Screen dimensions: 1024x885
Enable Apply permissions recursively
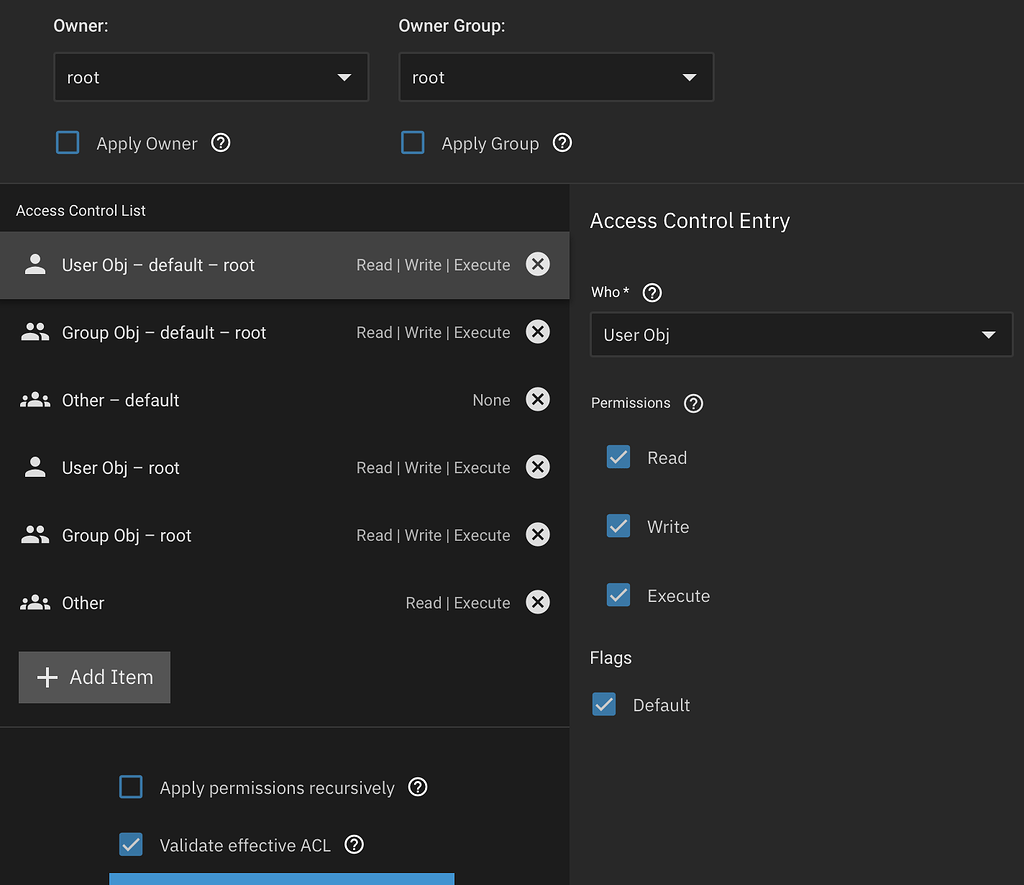pyautogui.click(x=131, y=787)
